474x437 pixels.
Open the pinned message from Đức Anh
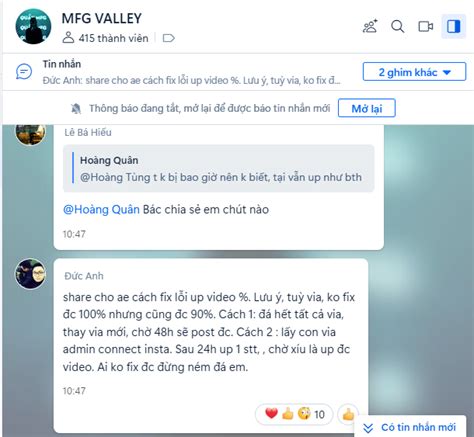191,72
